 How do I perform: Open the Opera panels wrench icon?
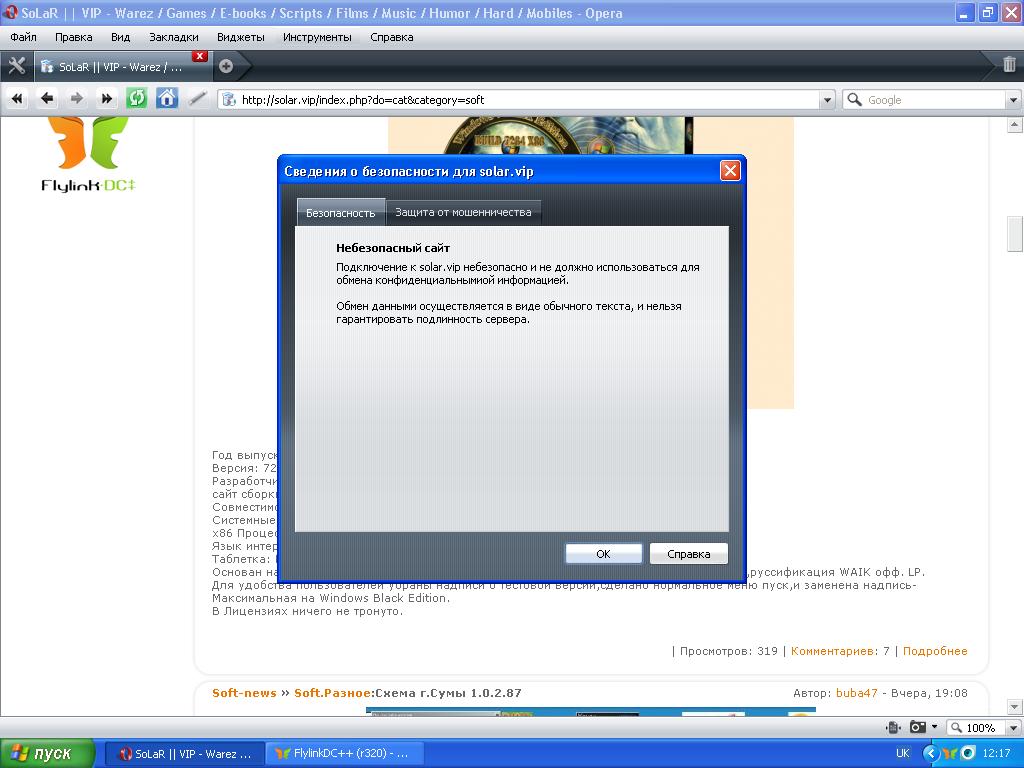point(16,66)
